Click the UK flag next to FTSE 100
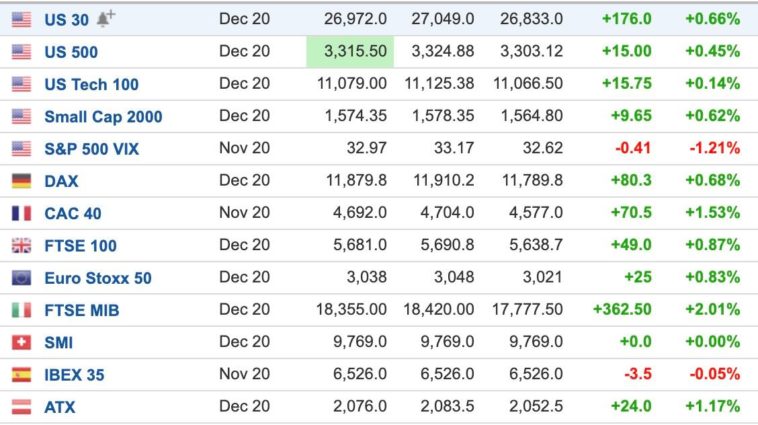This screenshot has height=425, width=758. (21, 246)
